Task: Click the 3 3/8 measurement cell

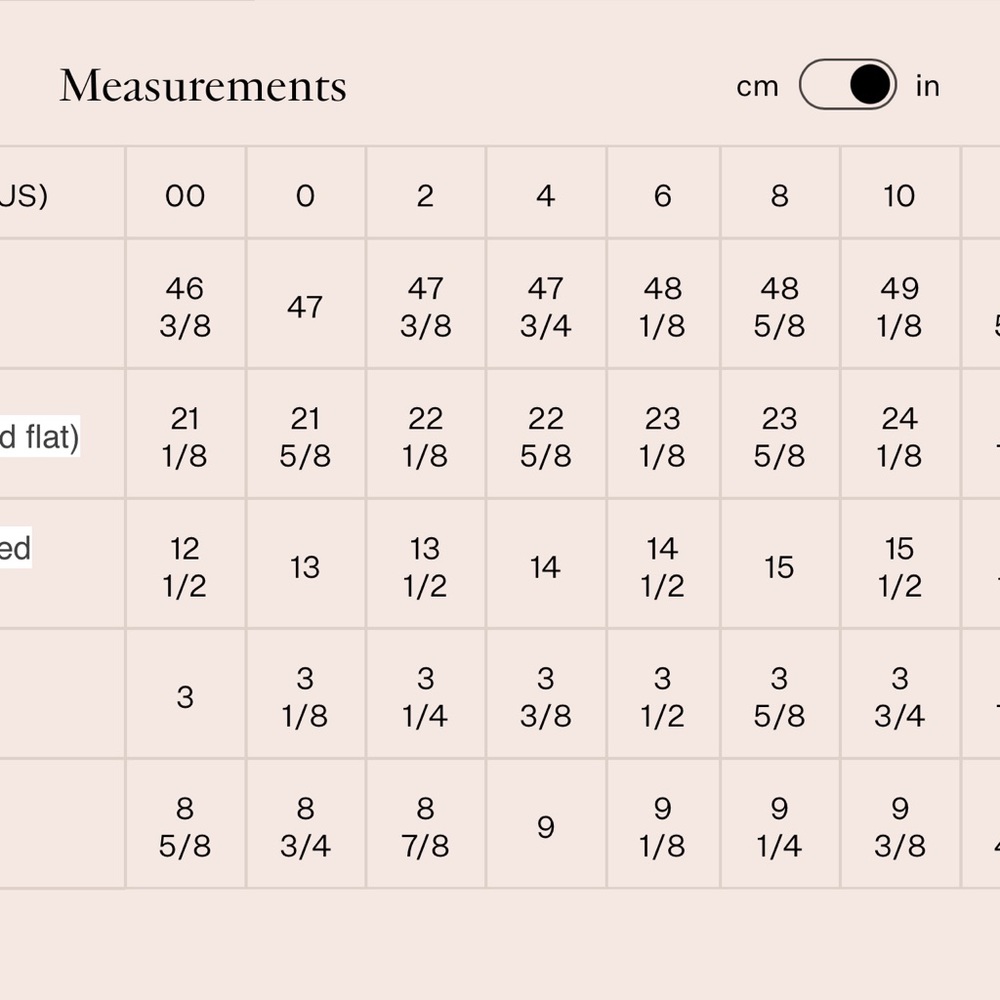Action: click(546, 694)
